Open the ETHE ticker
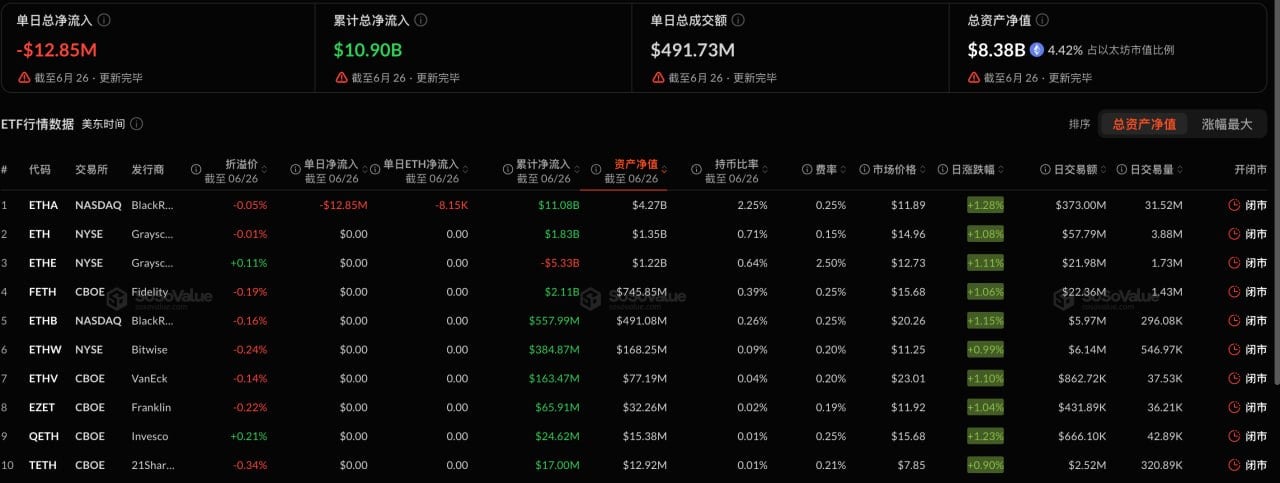1280x483 pixels. pos(43,263)
